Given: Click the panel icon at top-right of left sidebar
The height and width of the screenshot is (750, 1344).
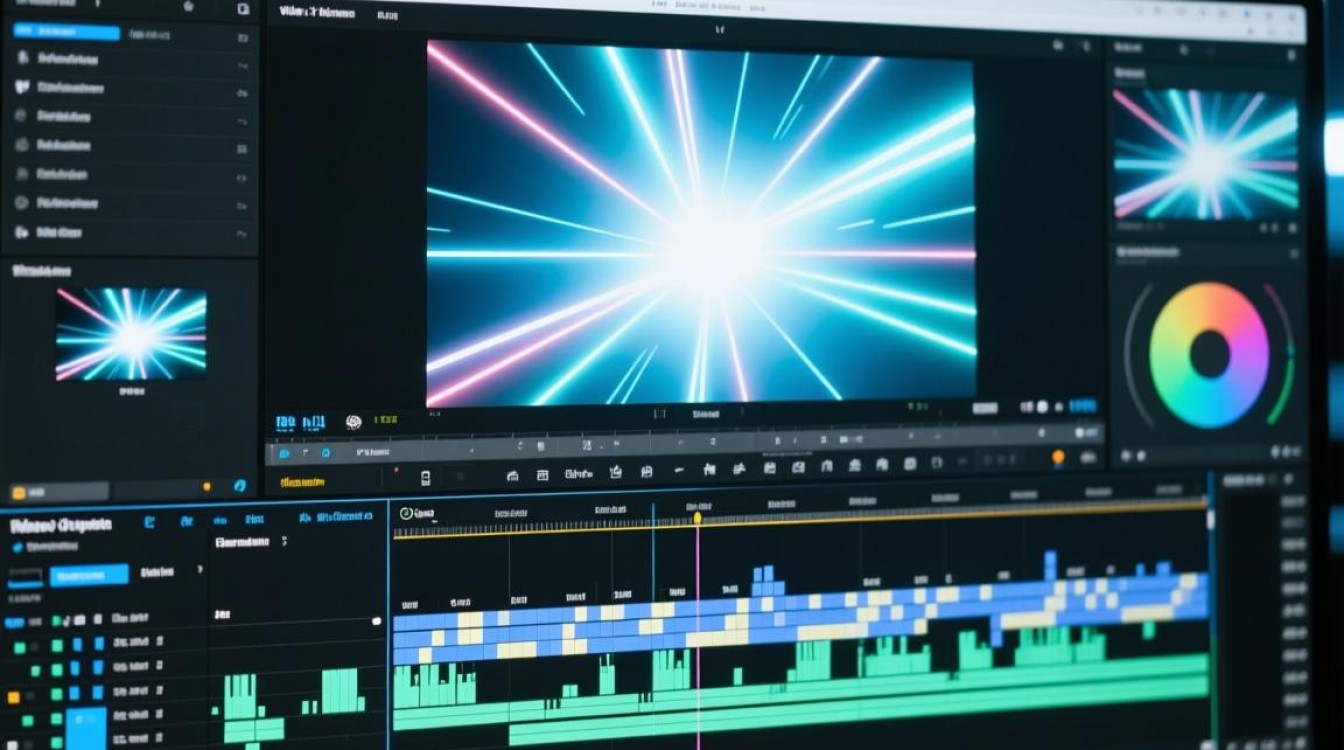Looking at the screenshot, I should (x=243, y=9).
